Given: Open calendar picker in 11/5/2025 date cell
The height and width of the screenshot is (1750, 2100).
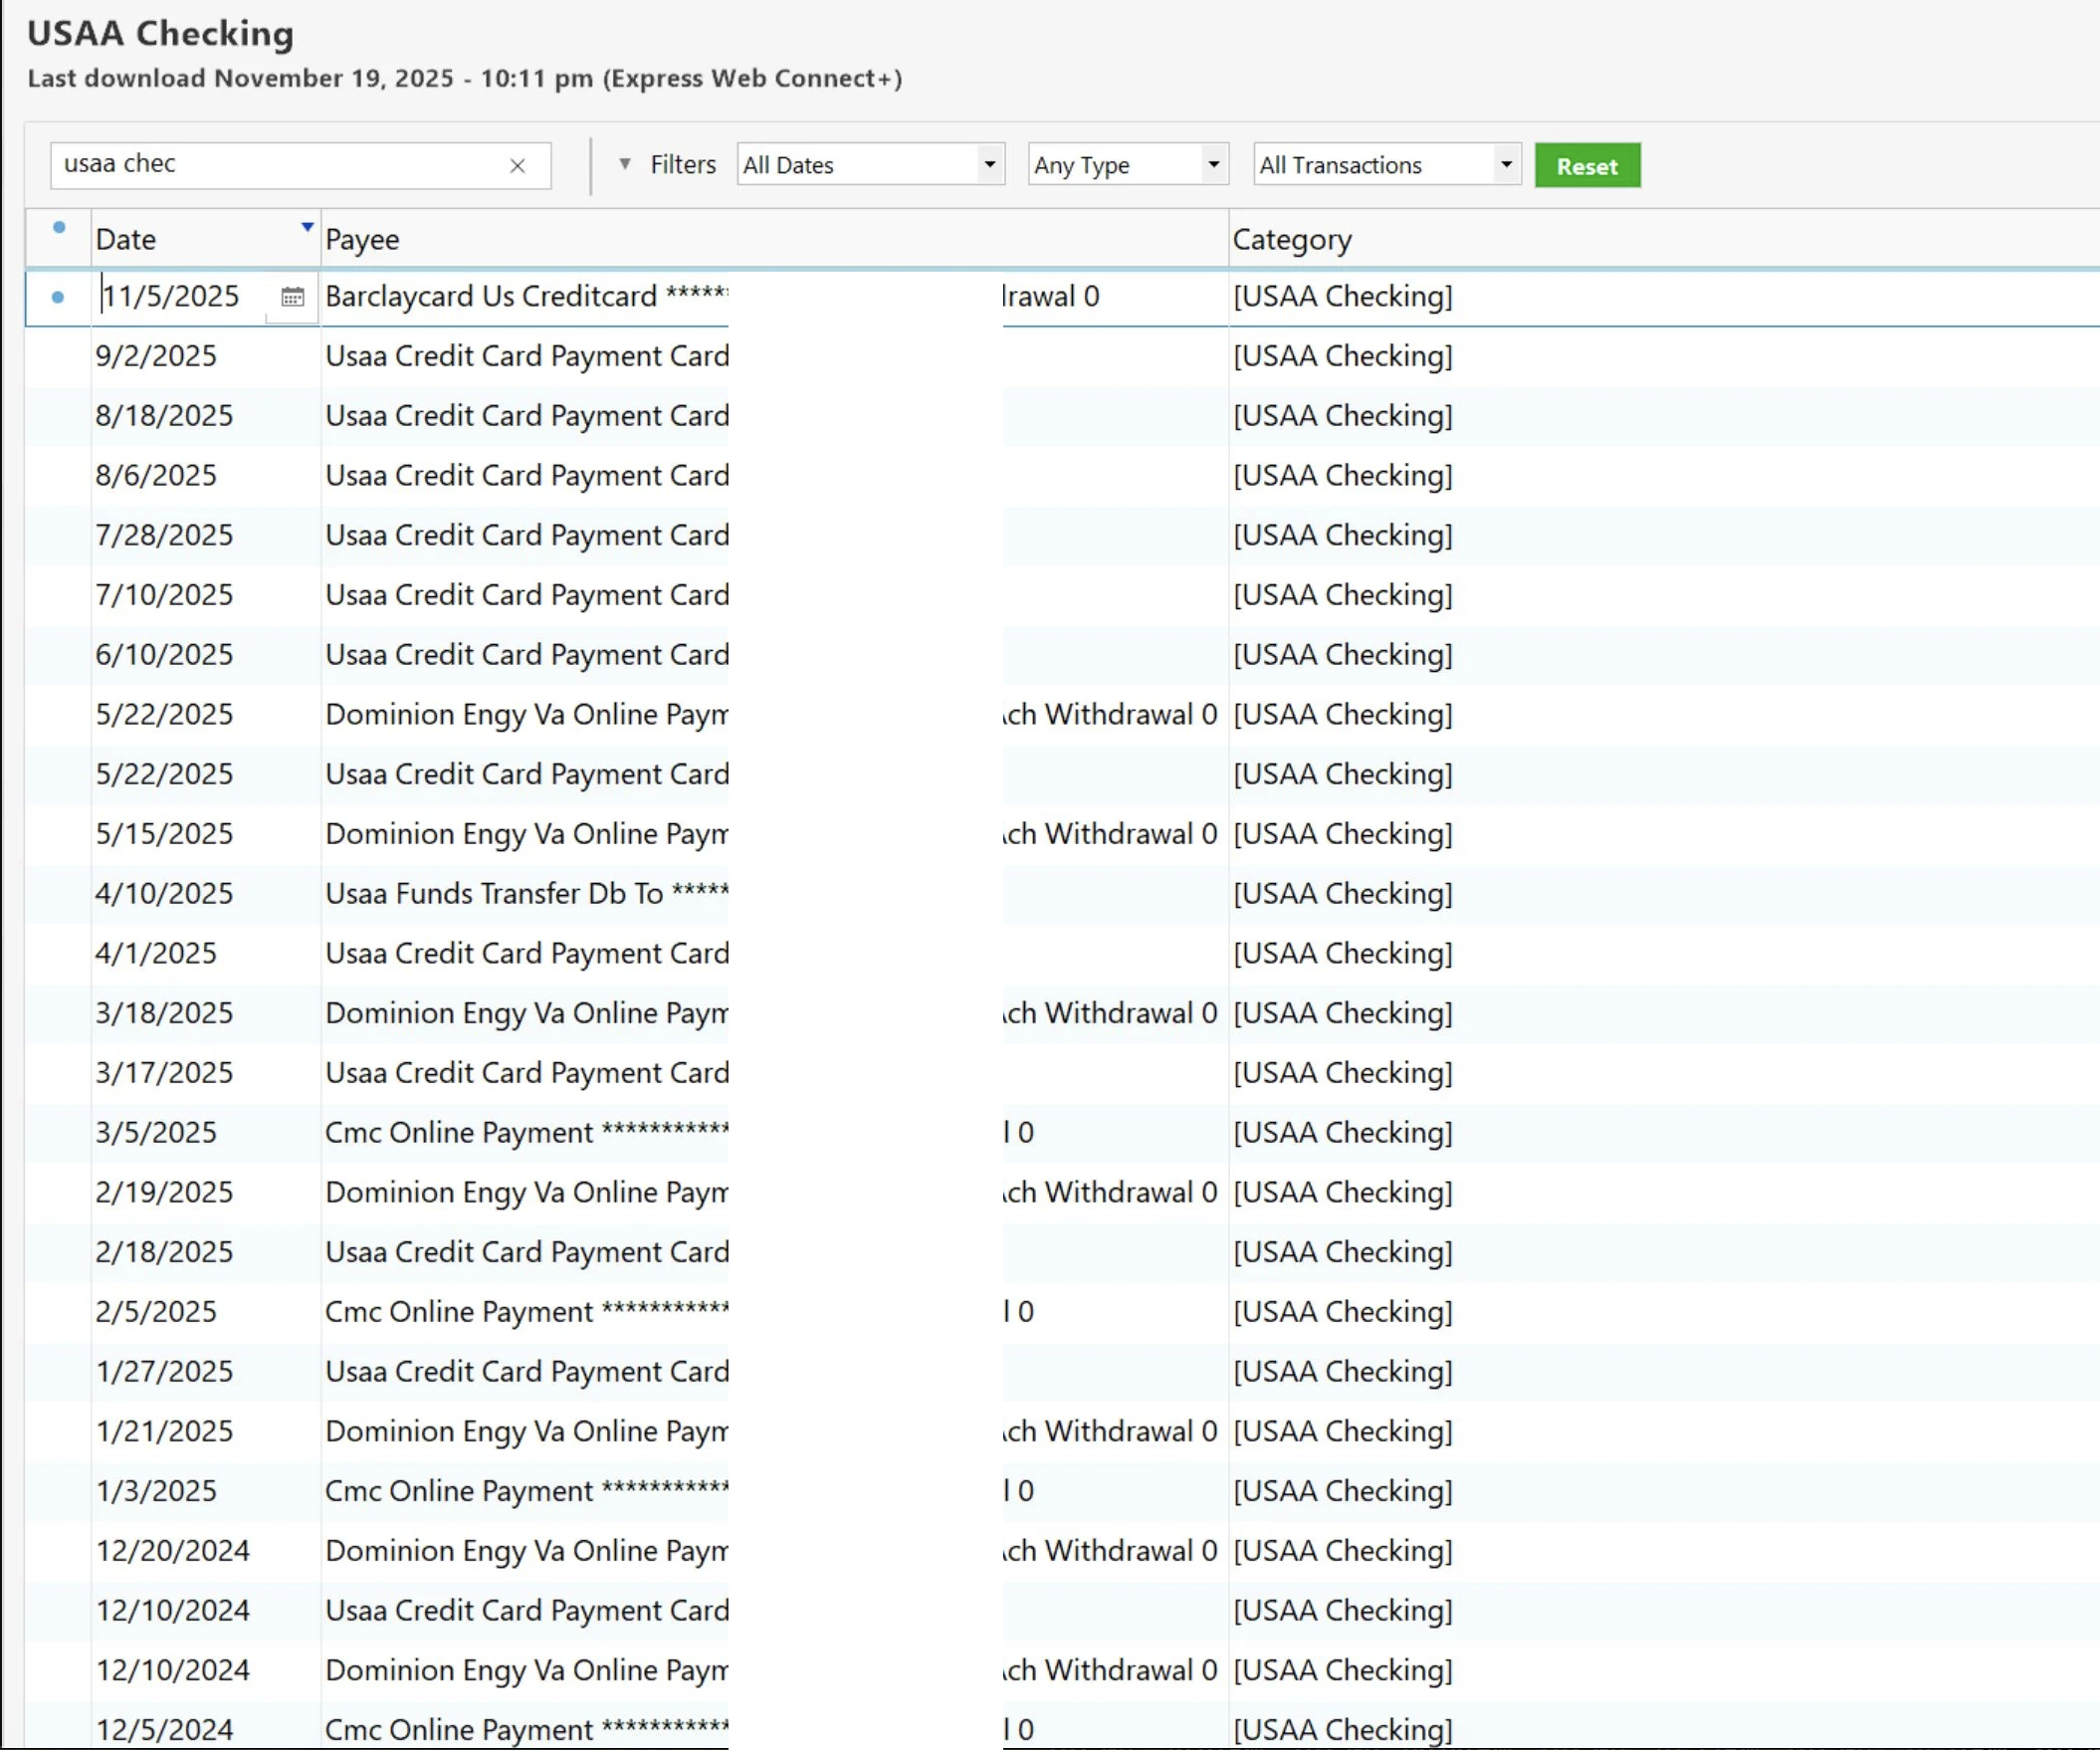Looking at the screenshot, I should 292,297.
